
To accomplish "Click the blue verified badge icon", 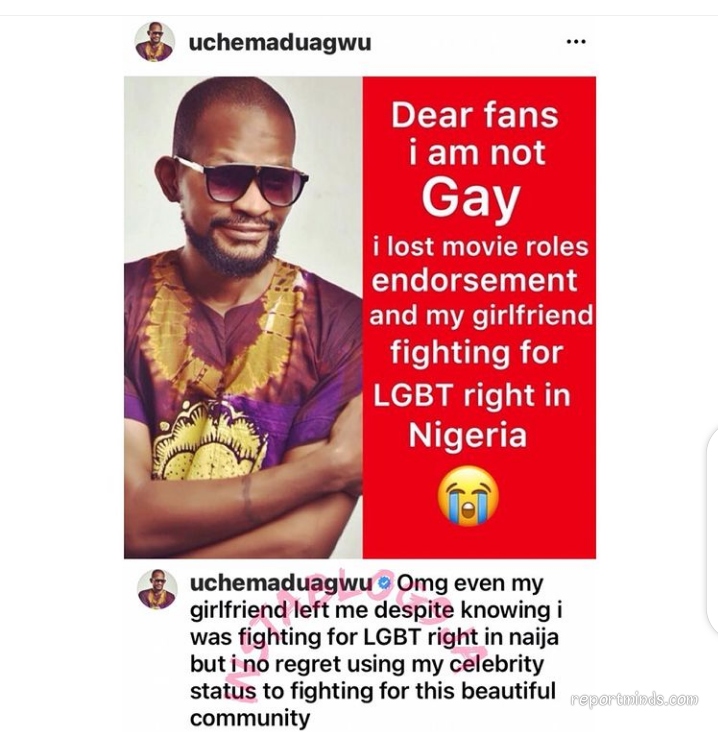I will (384, 584).
